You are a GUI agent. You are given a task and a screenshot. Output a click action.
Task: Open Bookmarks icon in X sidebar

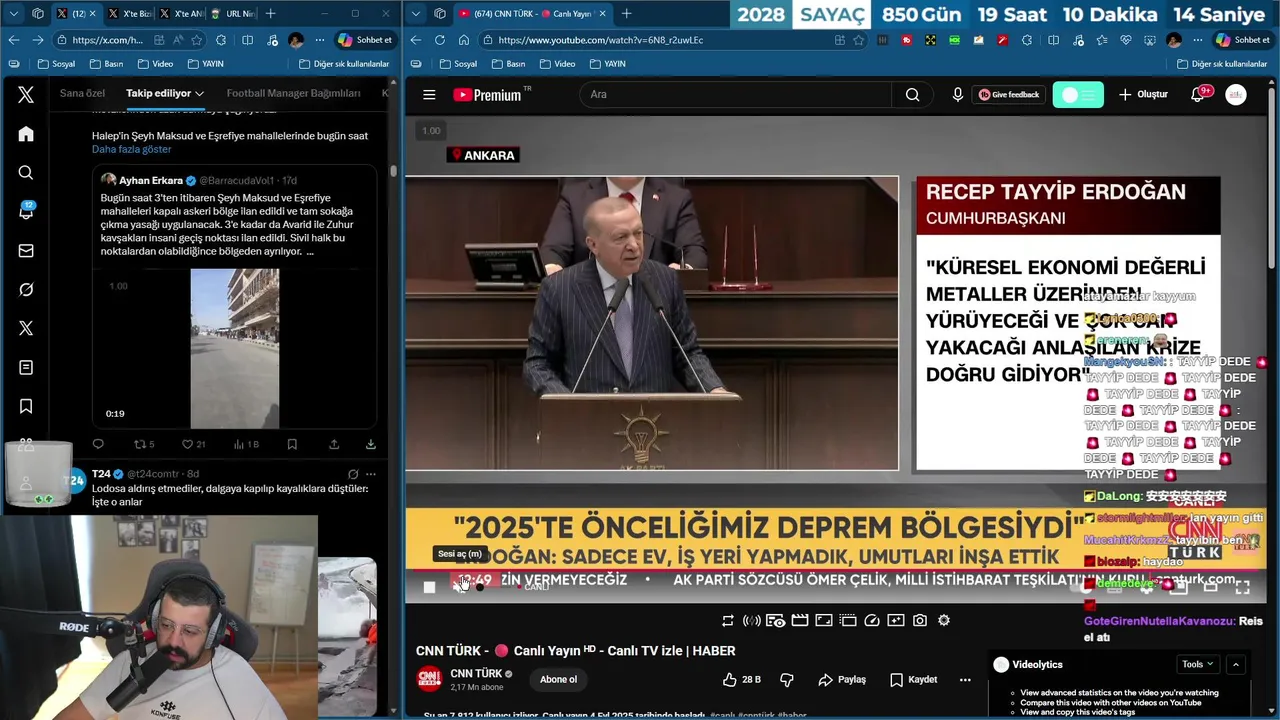pyautogui.click(x=26, y=406)
